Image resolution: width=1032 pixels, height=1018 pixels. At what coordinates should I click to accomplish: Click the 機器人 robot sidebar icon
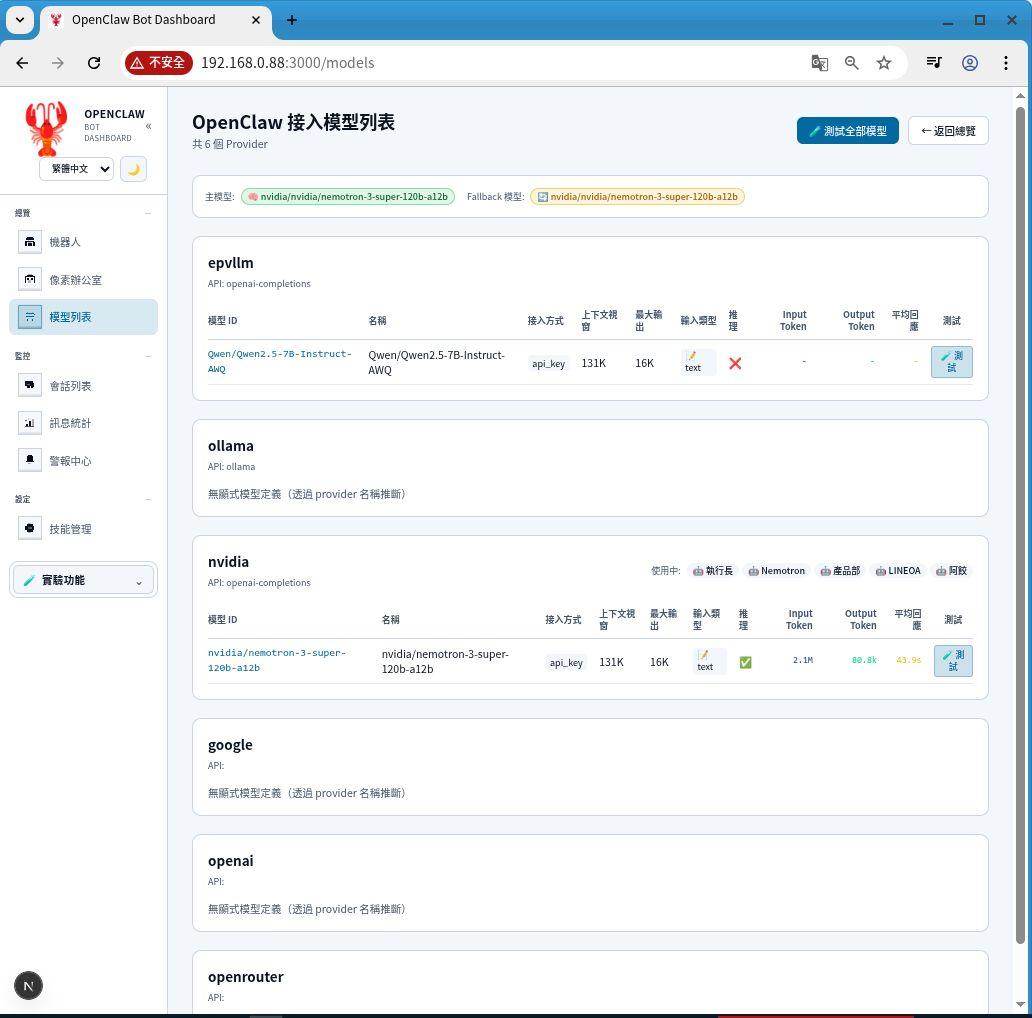click(30, 242)
